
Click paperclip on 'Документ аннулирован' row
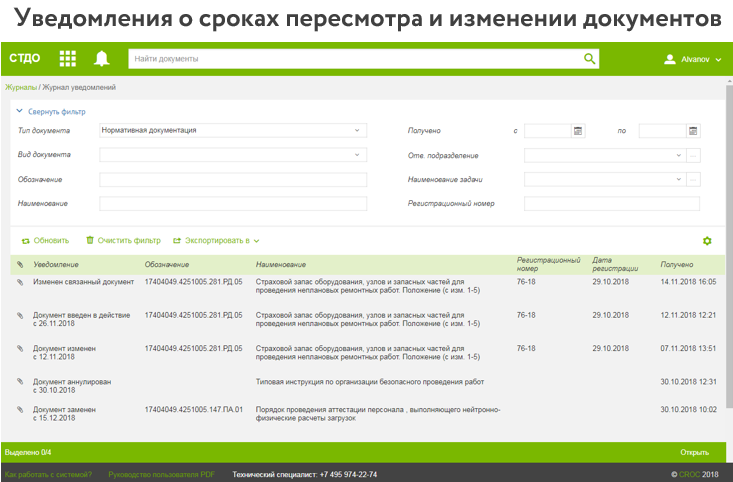[20, 382]
